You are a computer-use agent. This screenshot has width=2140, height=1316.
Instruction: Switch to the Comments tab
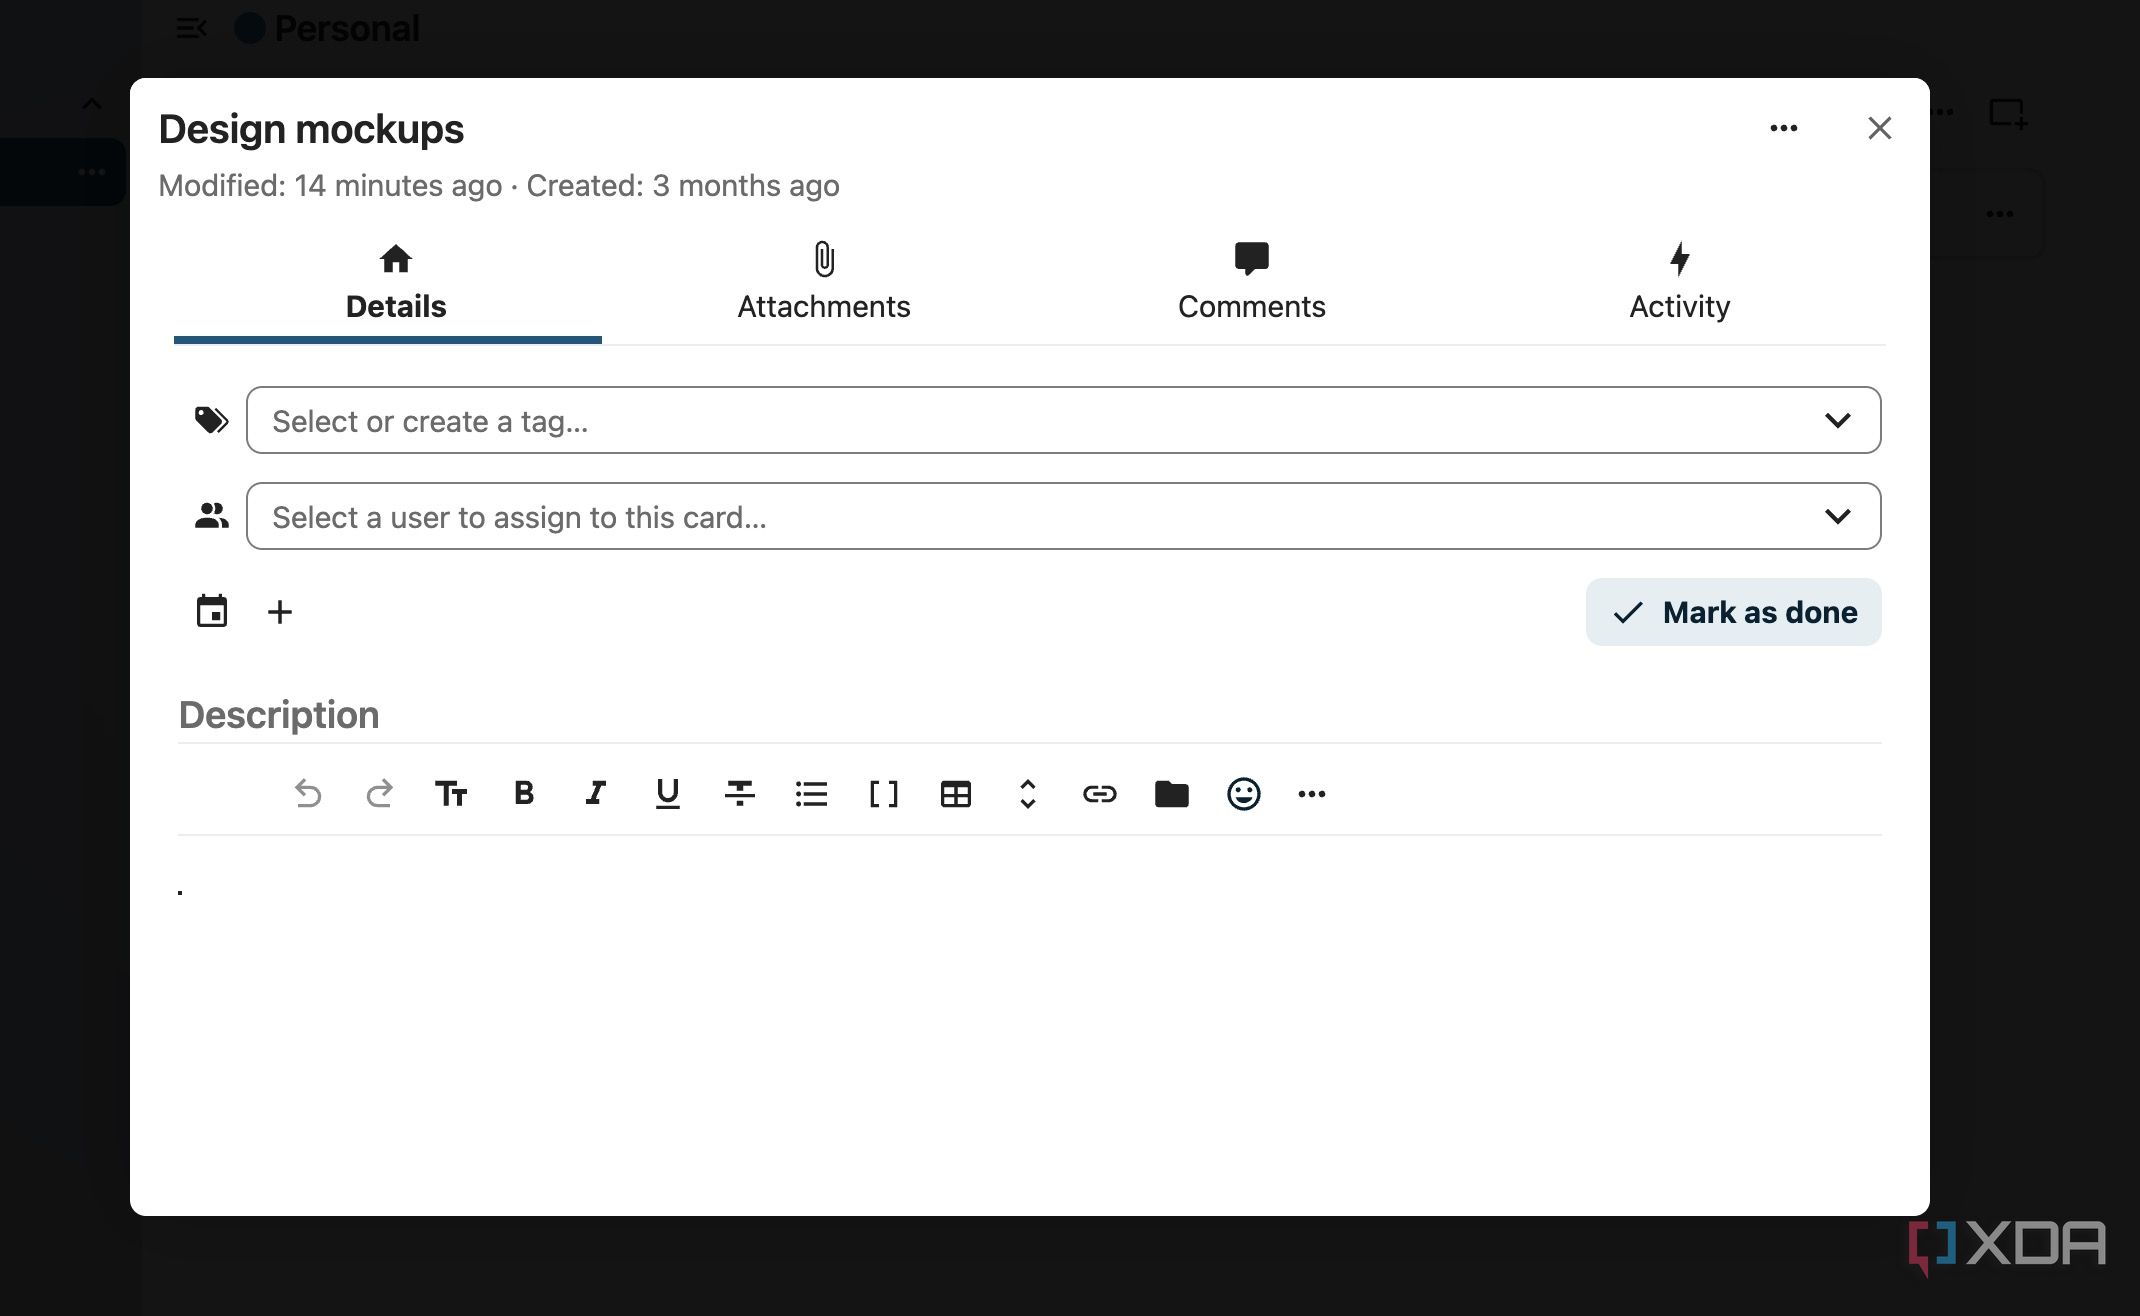tap(1252, 282)
